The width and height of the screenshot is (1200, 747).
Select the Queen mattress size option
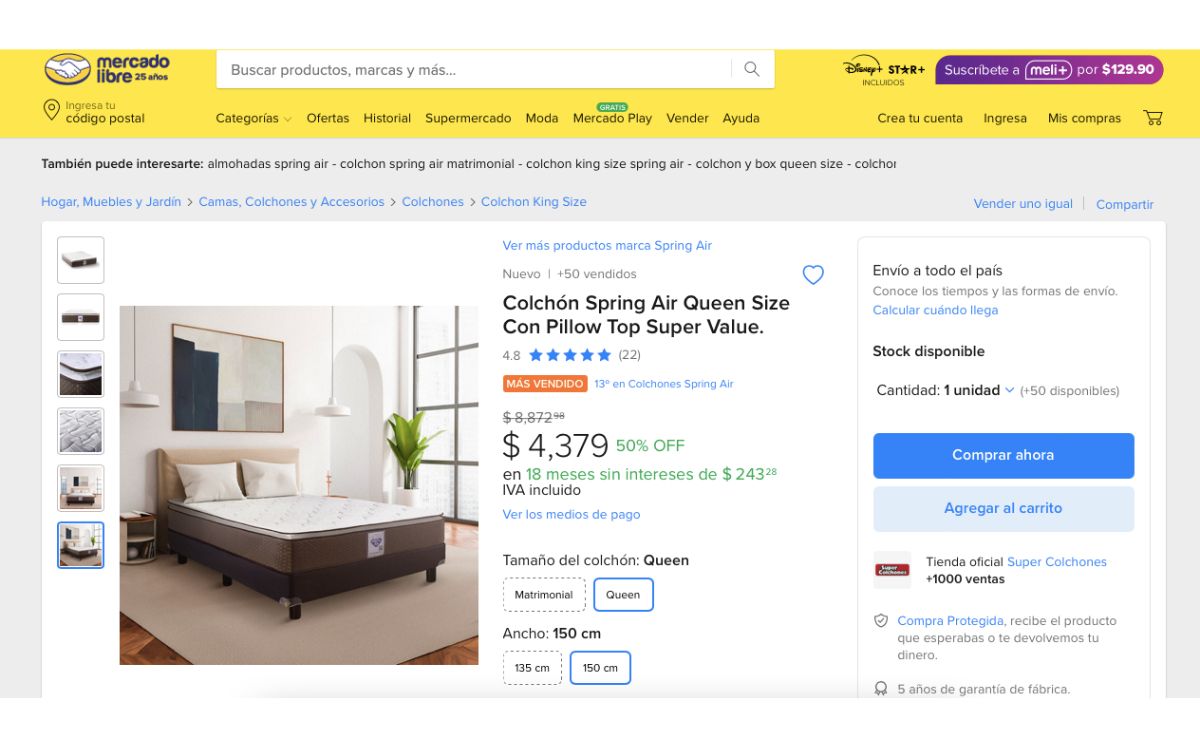tap(623, 595)
